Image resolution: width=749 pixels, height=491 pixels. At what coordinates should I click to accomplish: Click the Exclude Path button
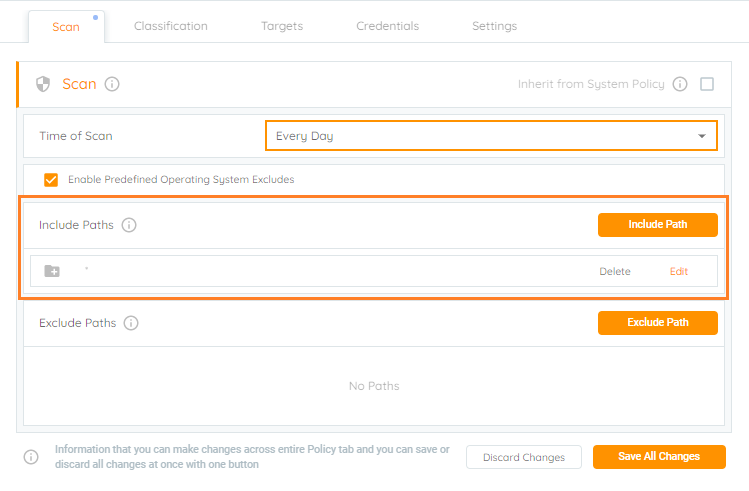(x=658, y=322)
